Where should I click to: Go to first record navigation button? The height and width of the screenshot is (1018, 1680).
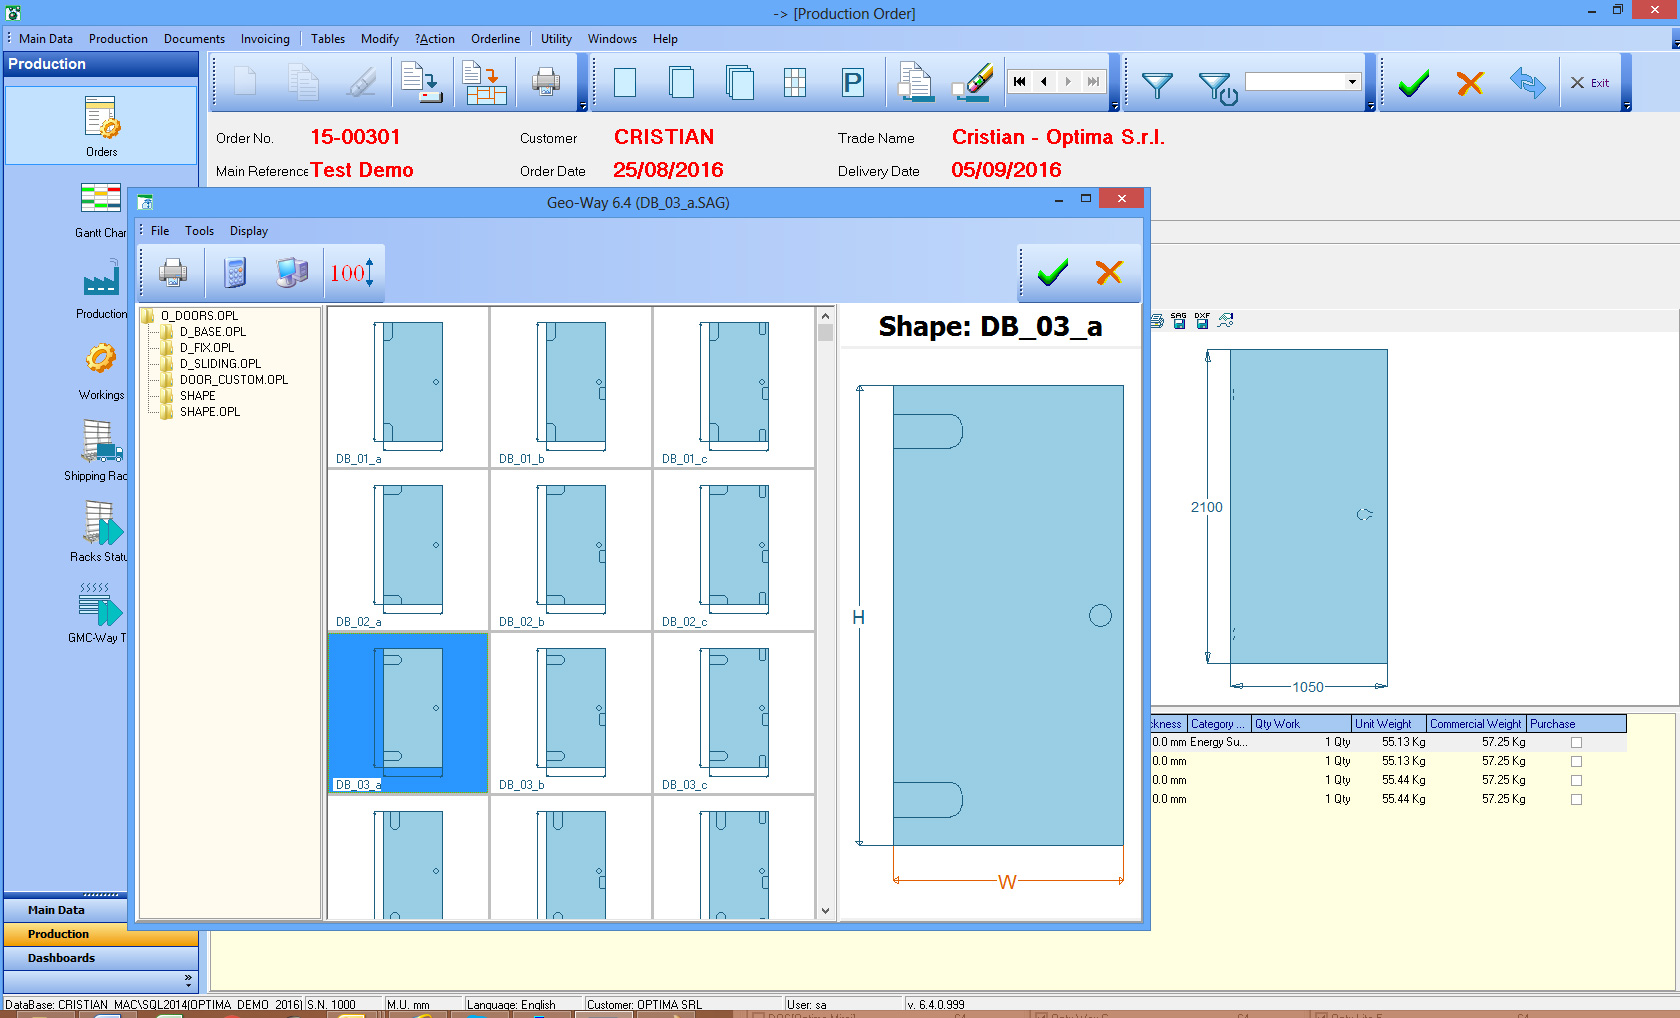click(1019, 82)
